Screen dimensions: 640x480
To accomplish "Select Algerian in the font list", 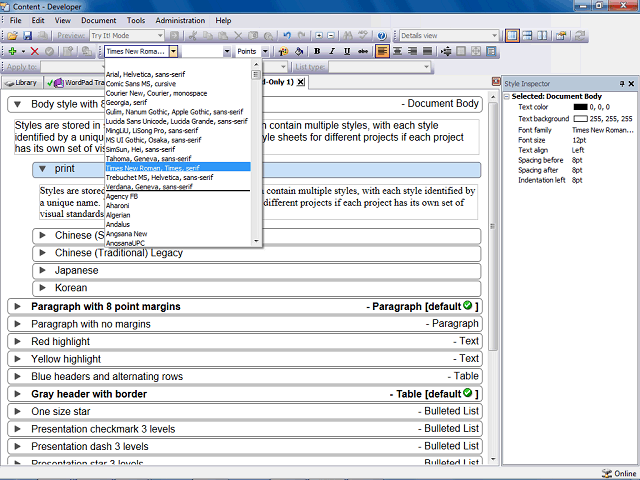I will [178, 215].
